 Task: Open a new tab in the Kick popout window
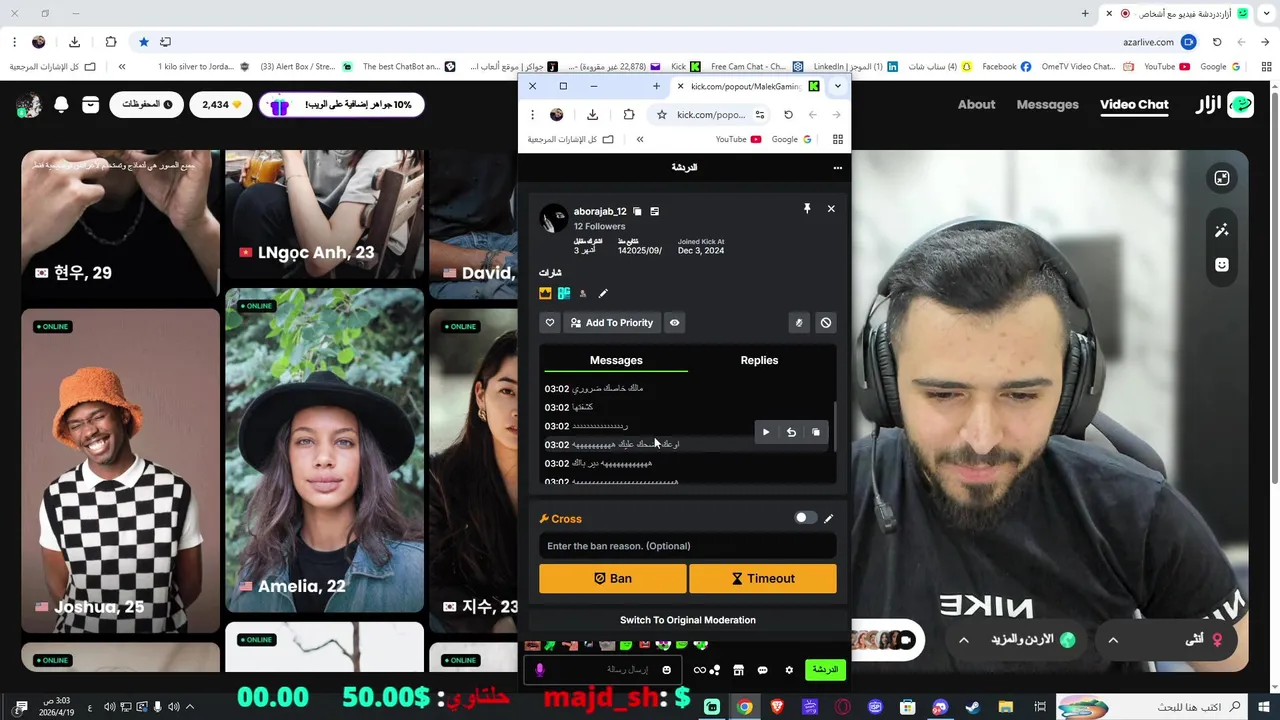[656, 86]
